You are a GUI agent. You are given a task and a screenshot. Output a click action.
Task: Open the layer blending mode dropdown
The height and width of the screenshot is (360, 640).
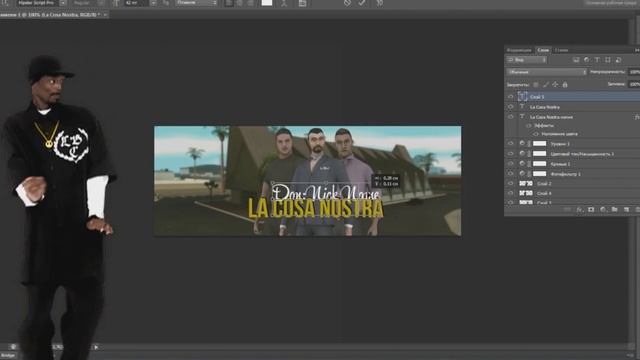(x=547, y=72)
